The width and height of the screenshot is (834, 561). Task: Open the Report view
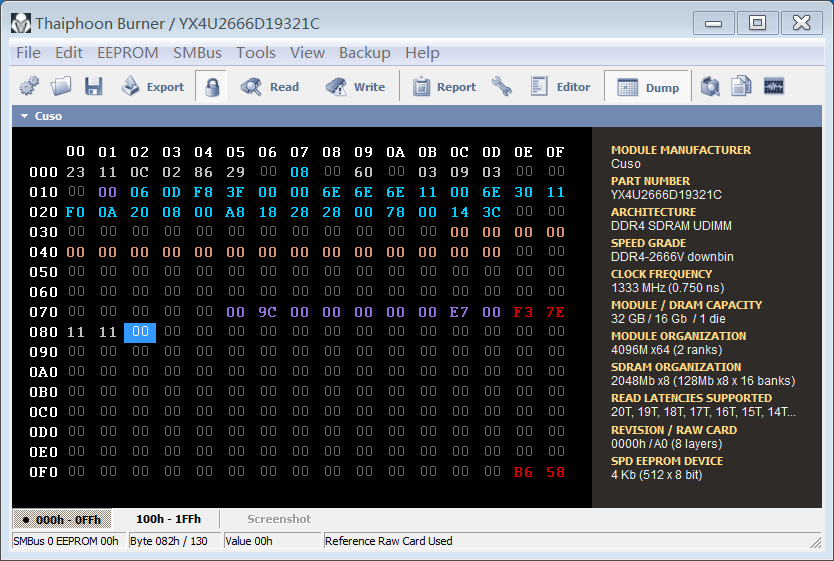point(444,87)
